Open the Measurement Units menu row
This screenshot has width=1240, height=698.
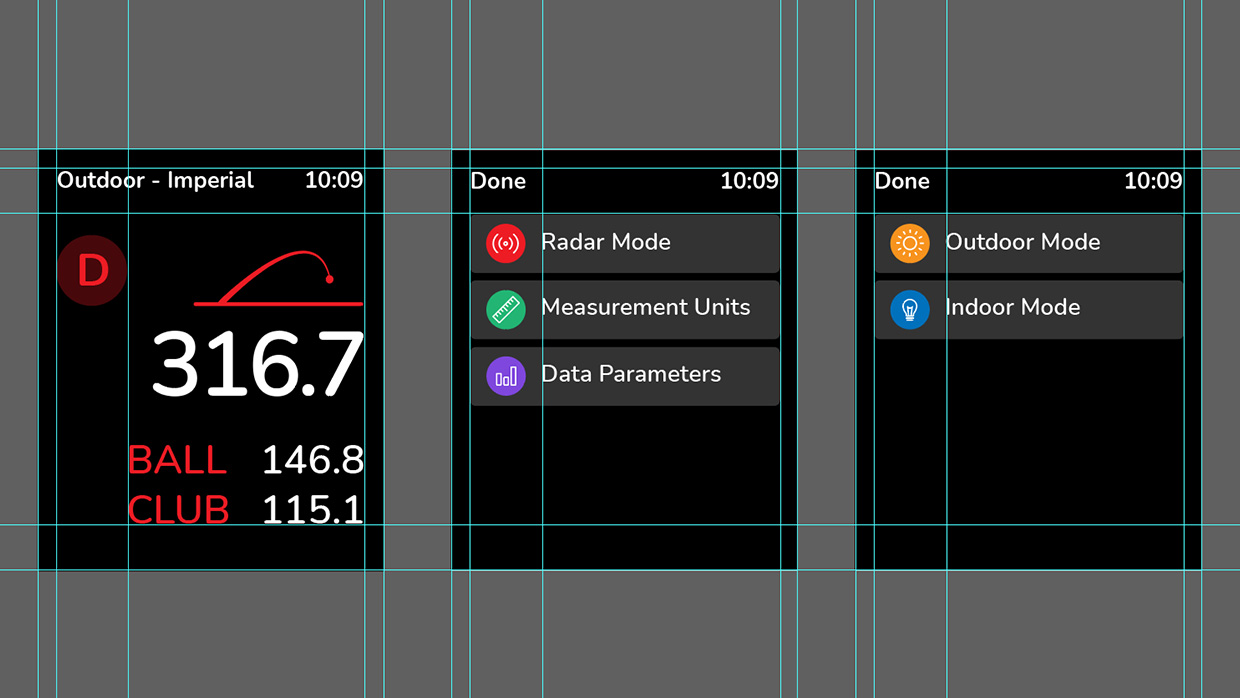(625, 309)
